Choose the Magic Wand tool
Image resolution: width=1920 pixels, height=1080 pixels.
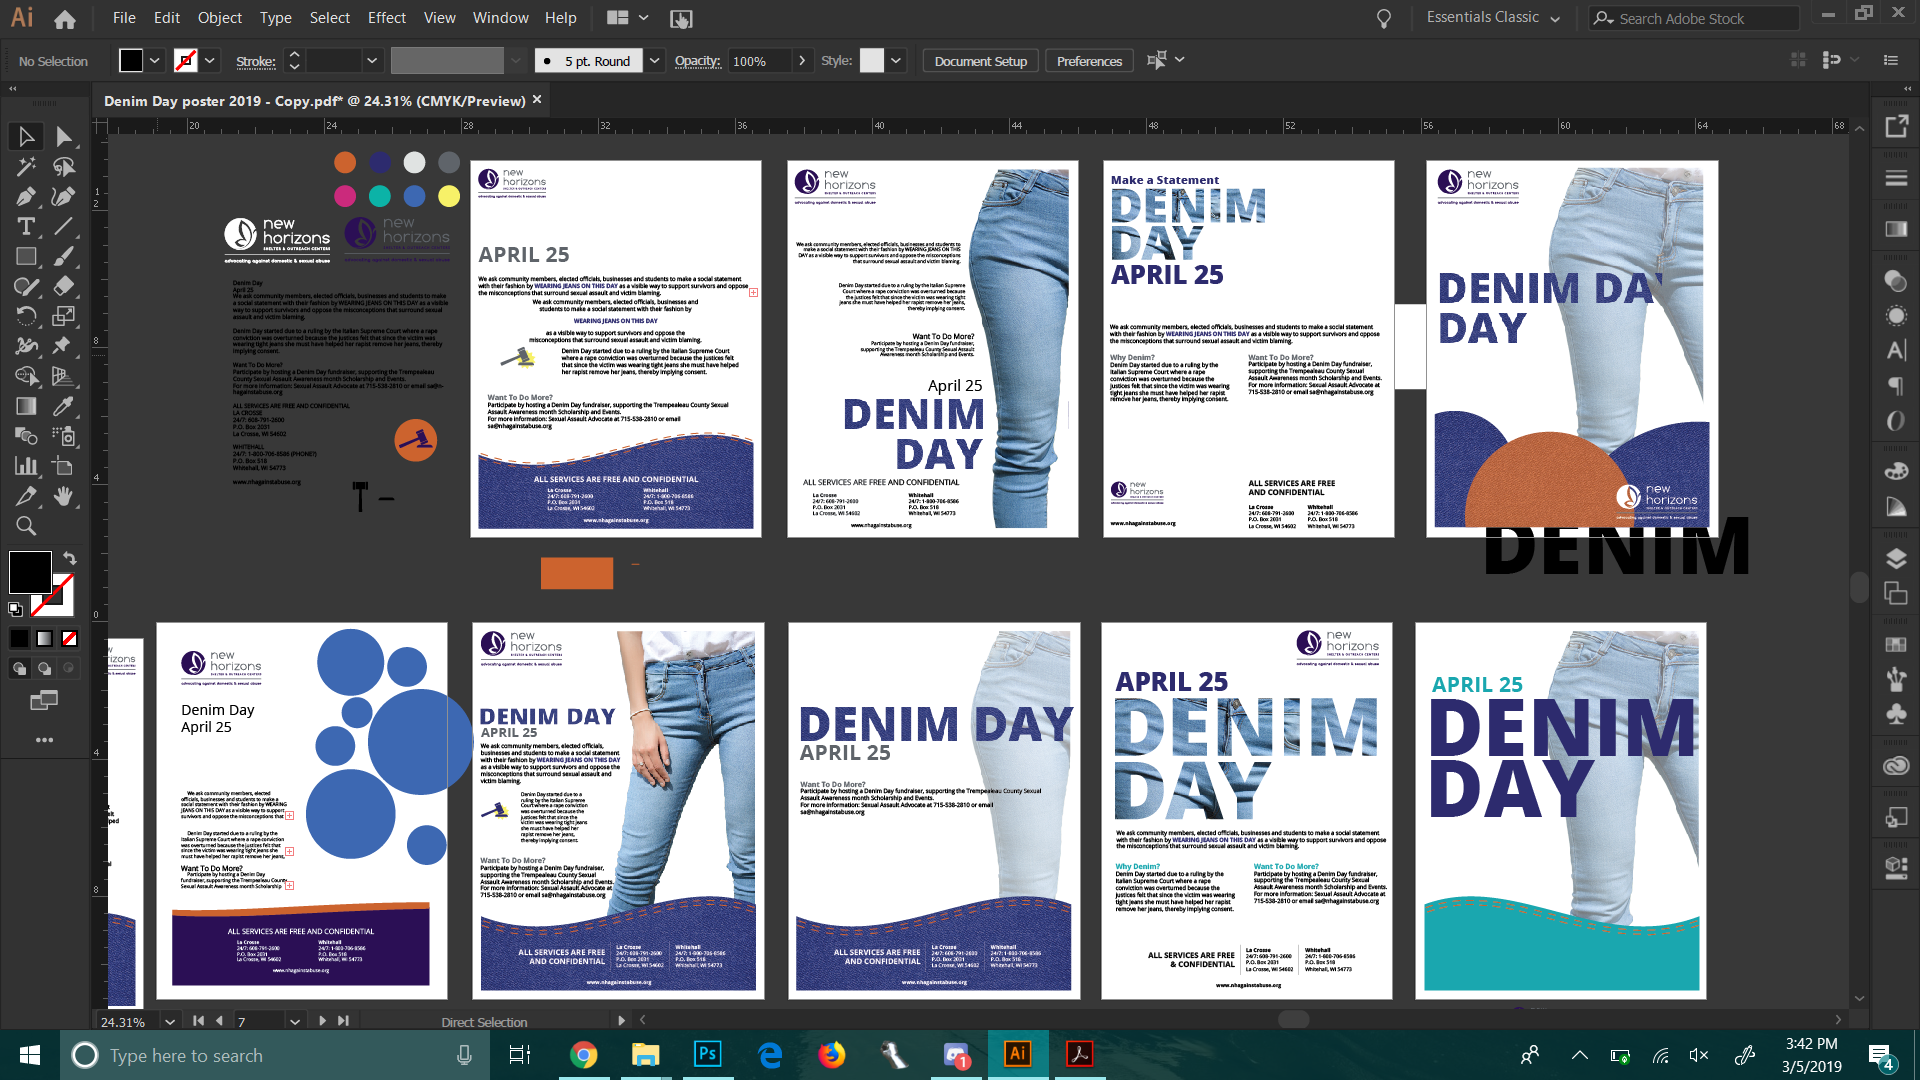click(26, 167)
